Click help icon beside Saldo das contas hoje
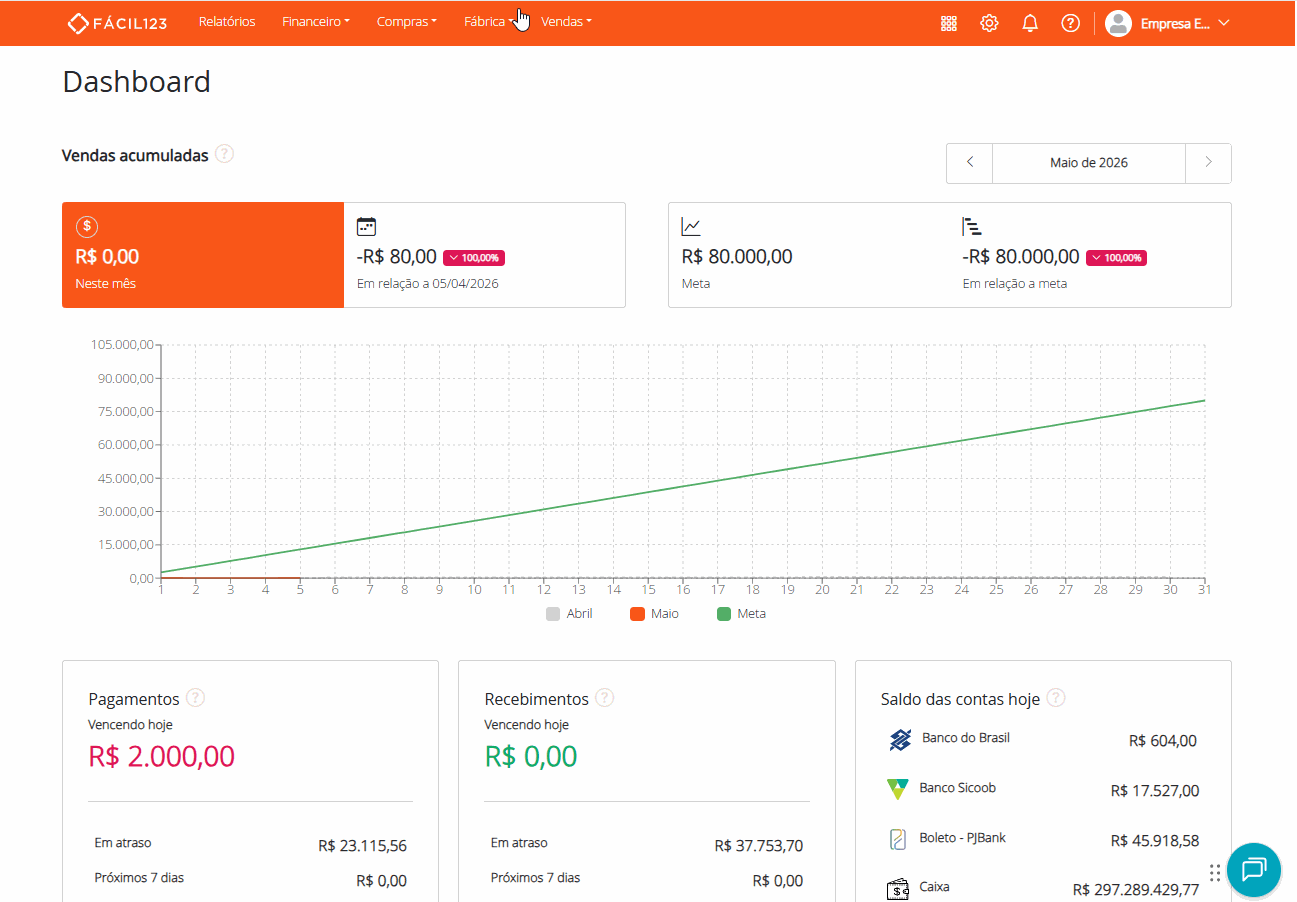This screenshot has height=902, width=1297. pos(1056,698)
